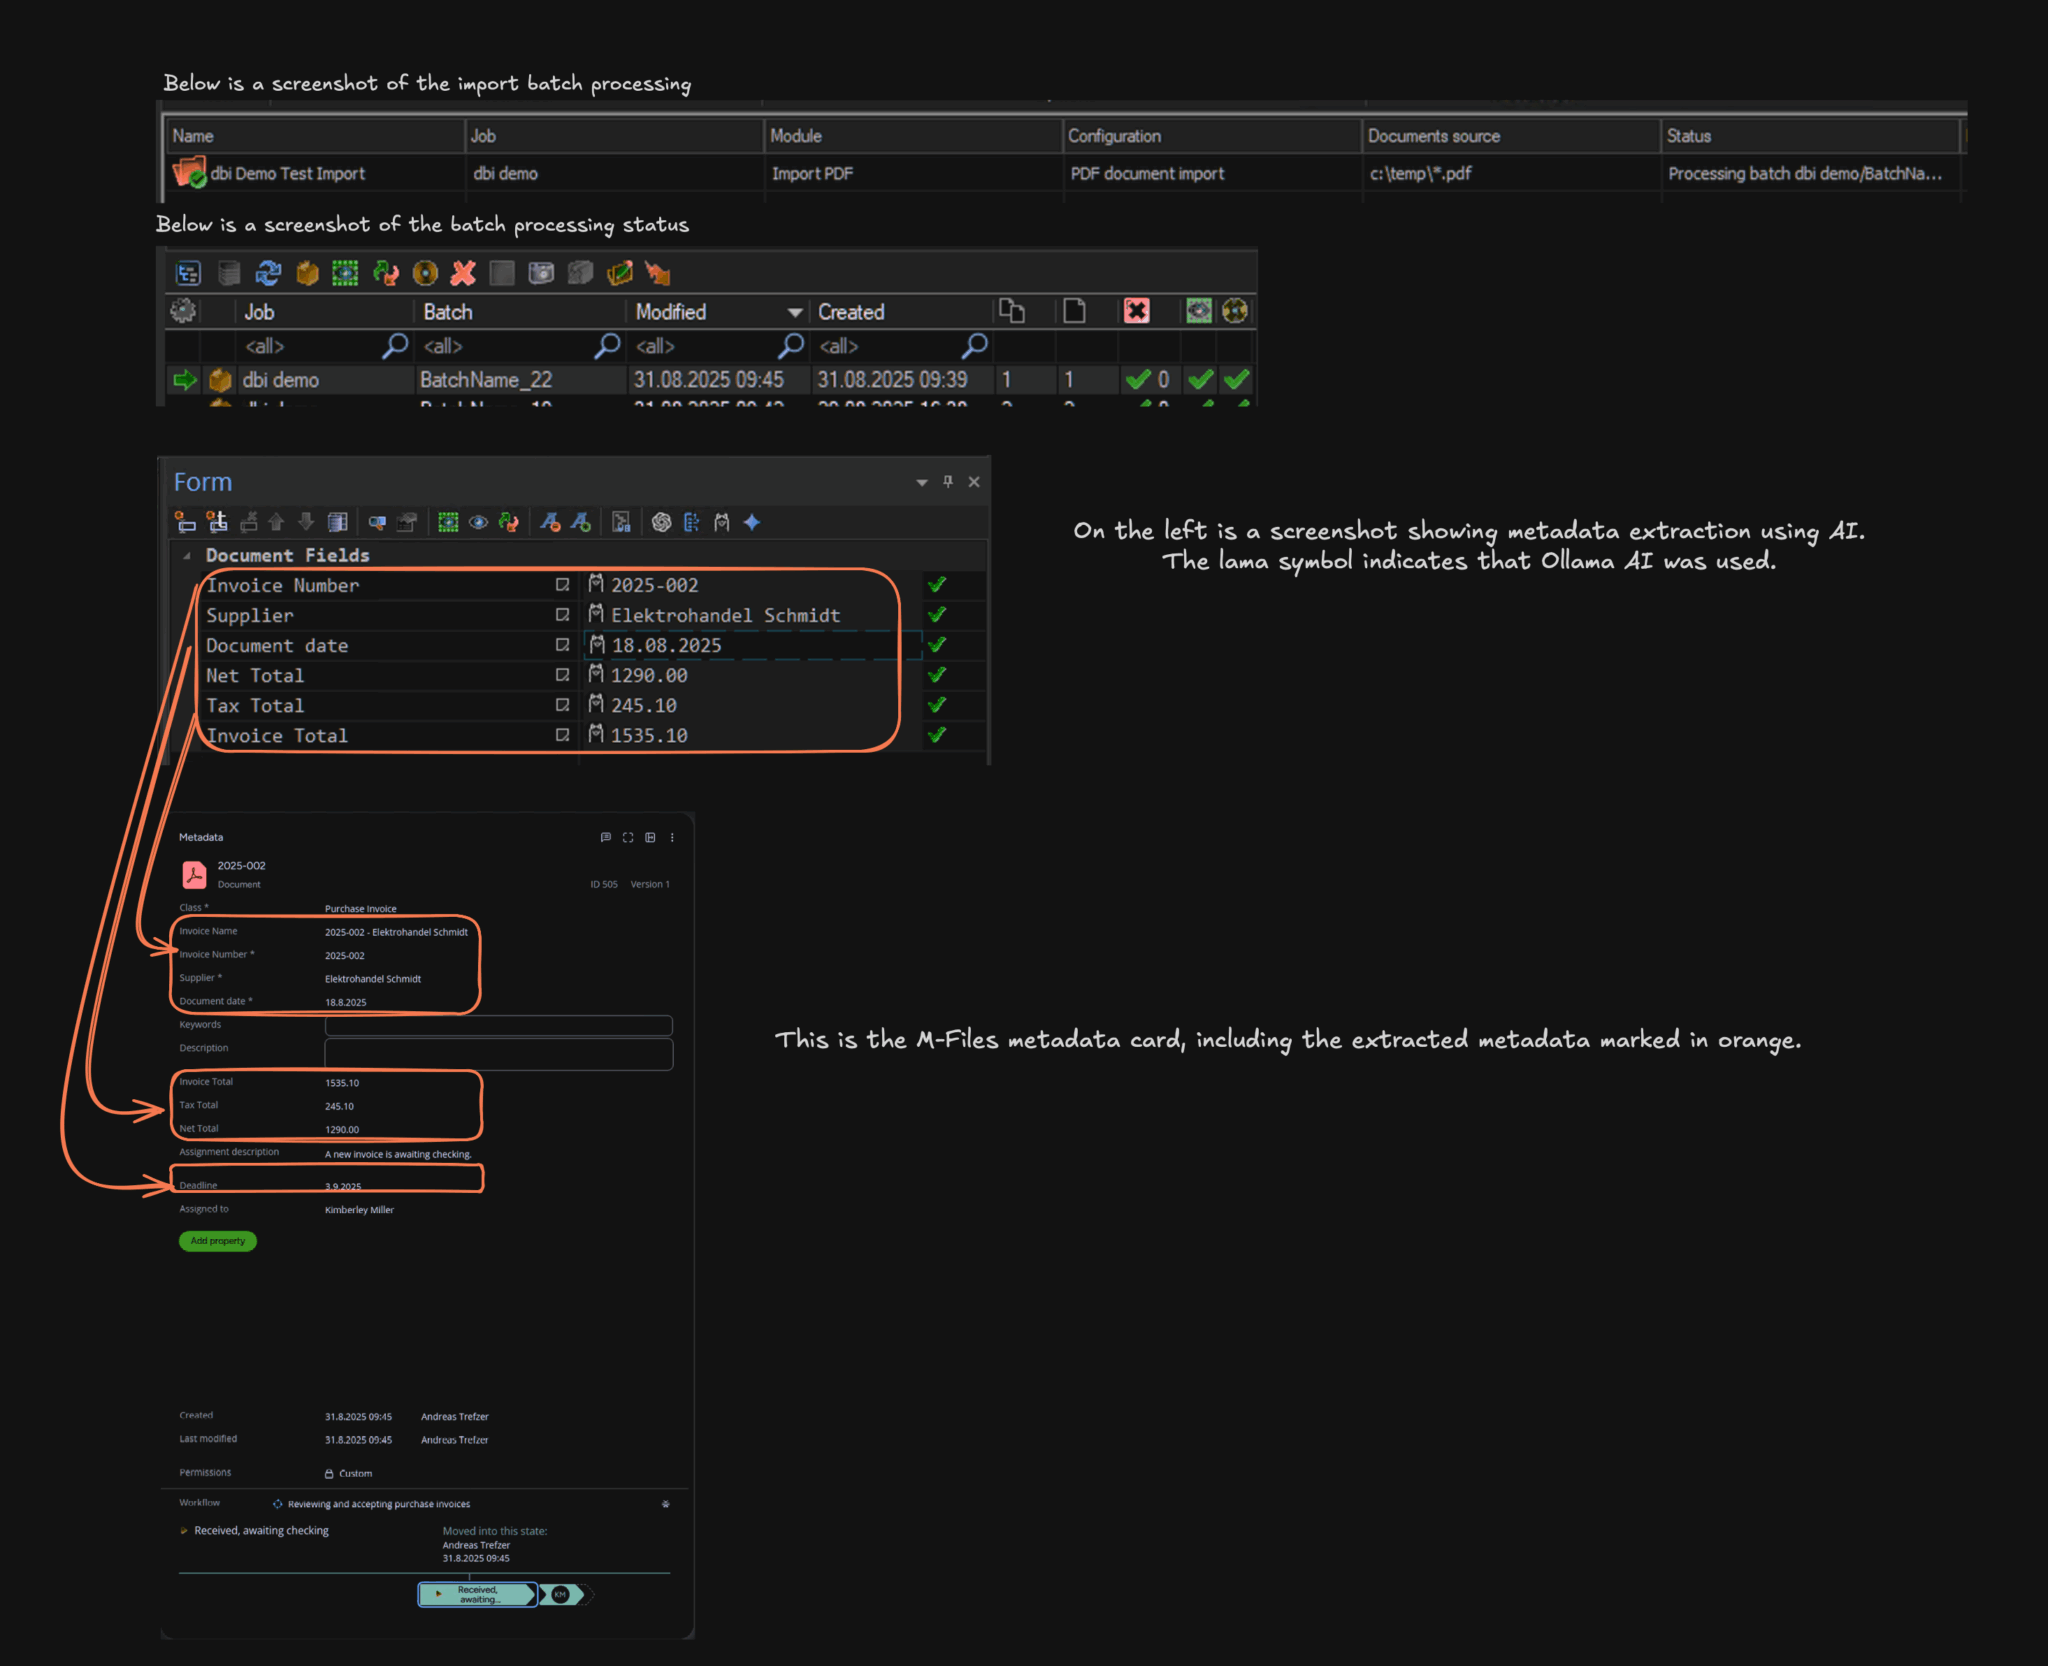
Task: Click the Received, awaiting workflow state button
Action: point(477,1594)
